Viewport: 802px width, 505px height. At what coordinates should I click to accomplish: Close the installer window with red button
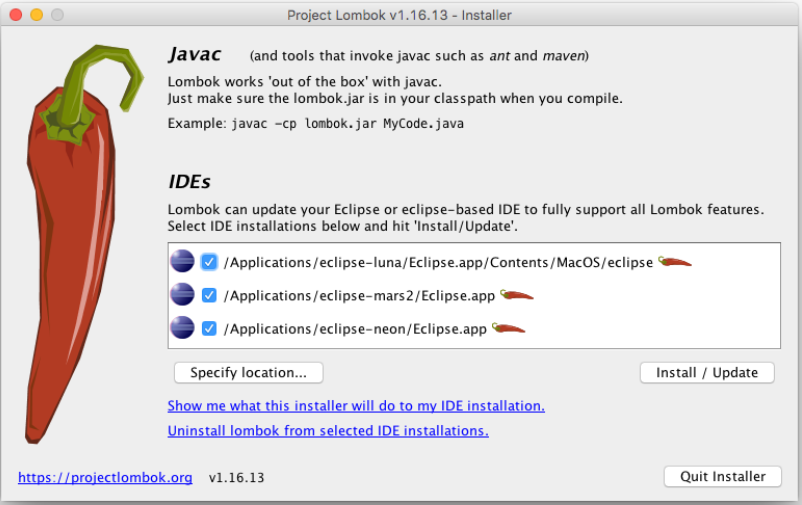pyautogui.click(x=16, y=15)
